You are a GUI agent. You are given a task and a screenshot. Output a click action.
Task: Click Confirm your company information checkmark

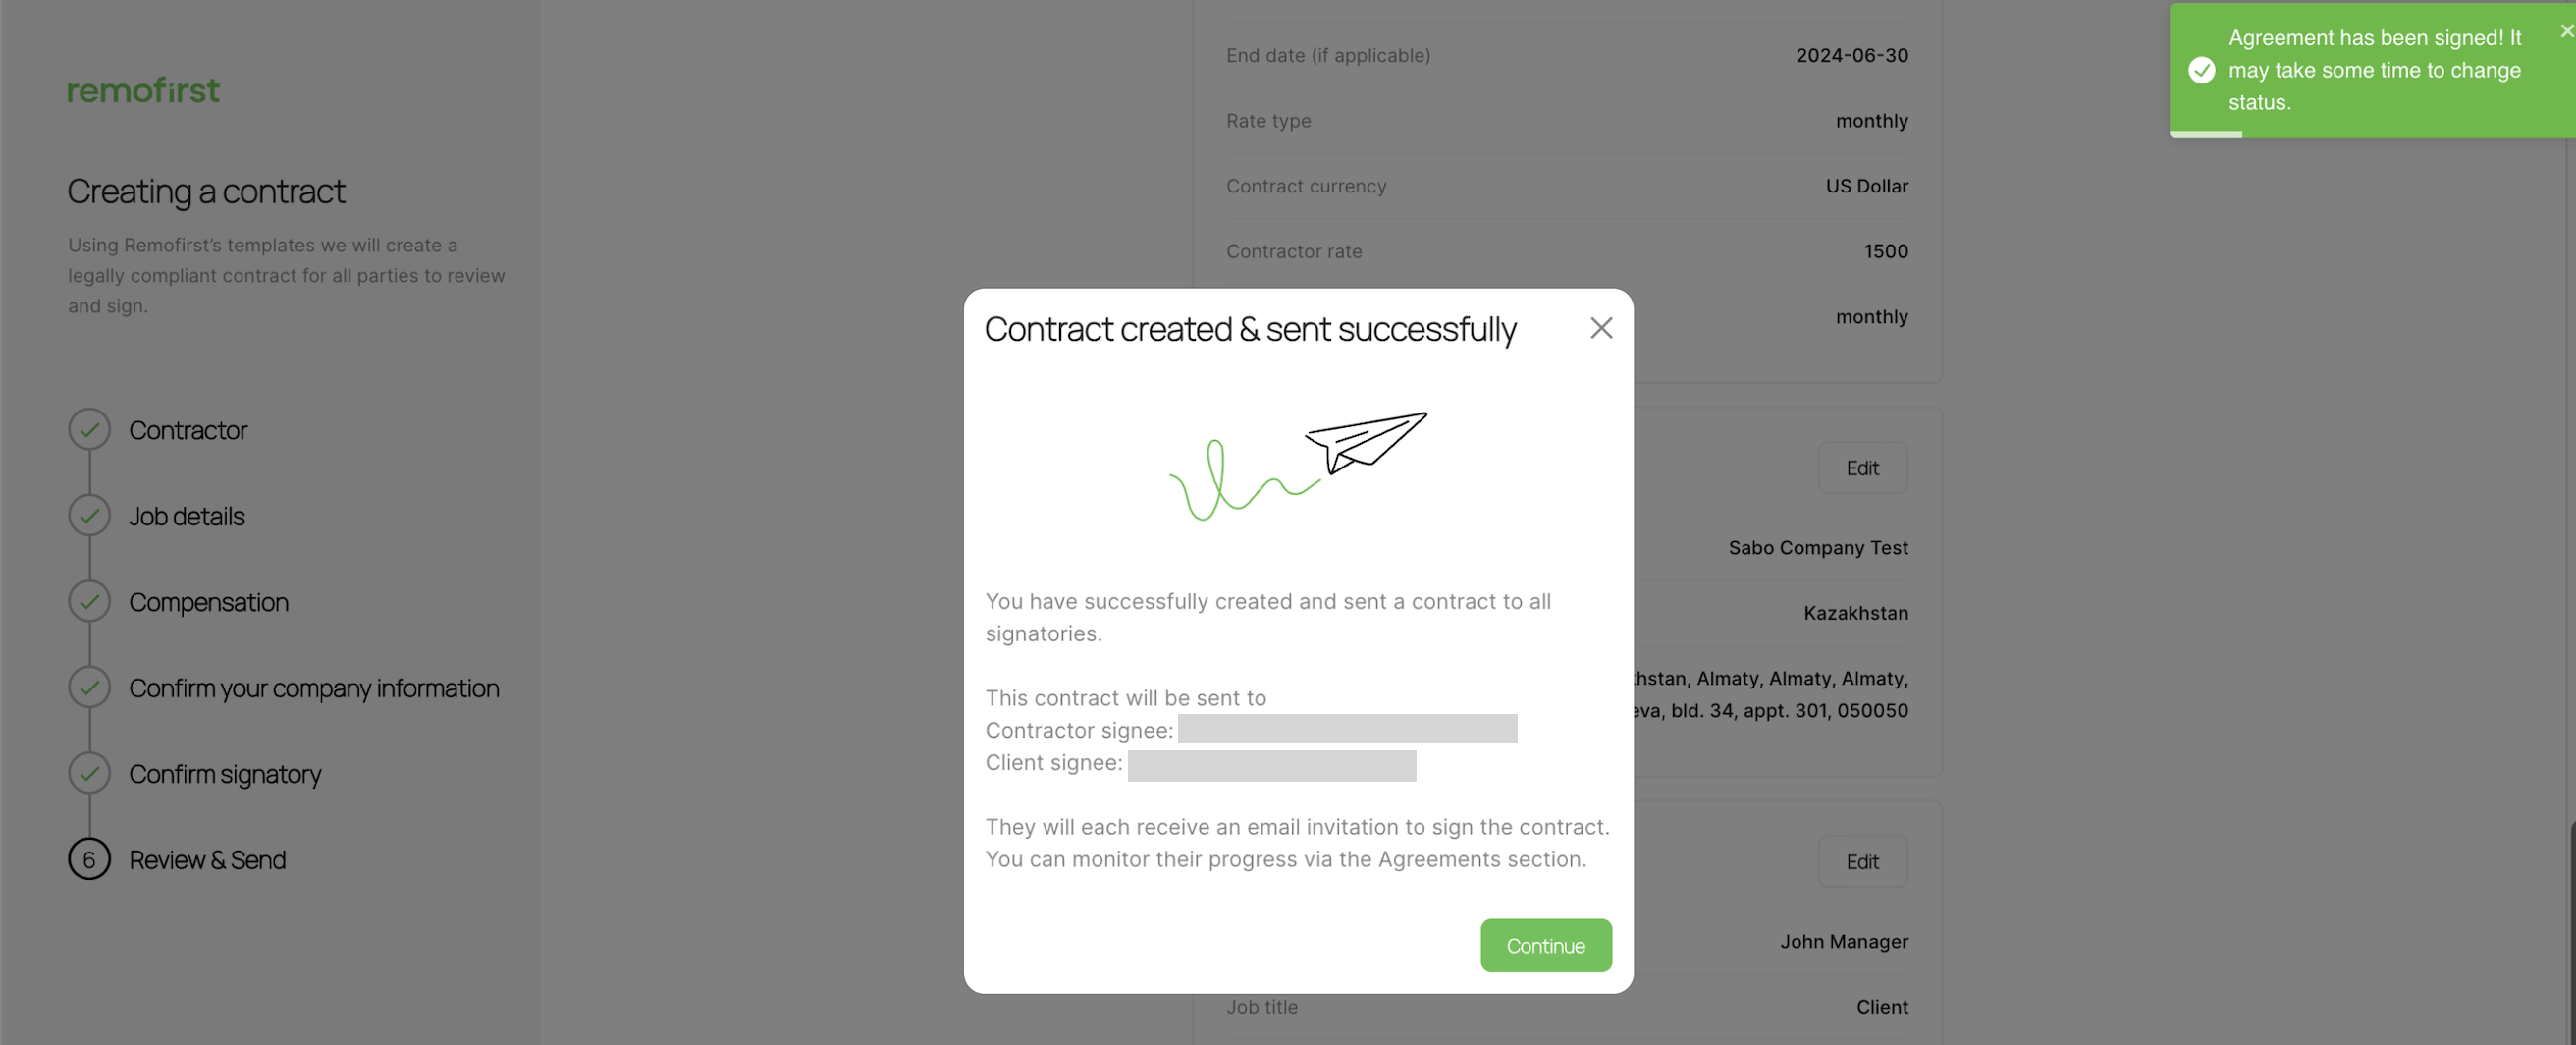89,687
